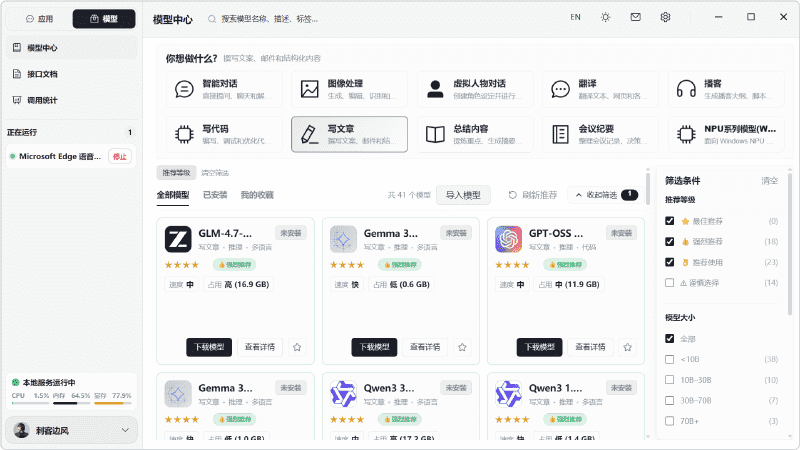The height and width of the screenshot is (450, 800).
Task: Click 刷新推荐 to refresh recommendations
Action: (533, 195)
